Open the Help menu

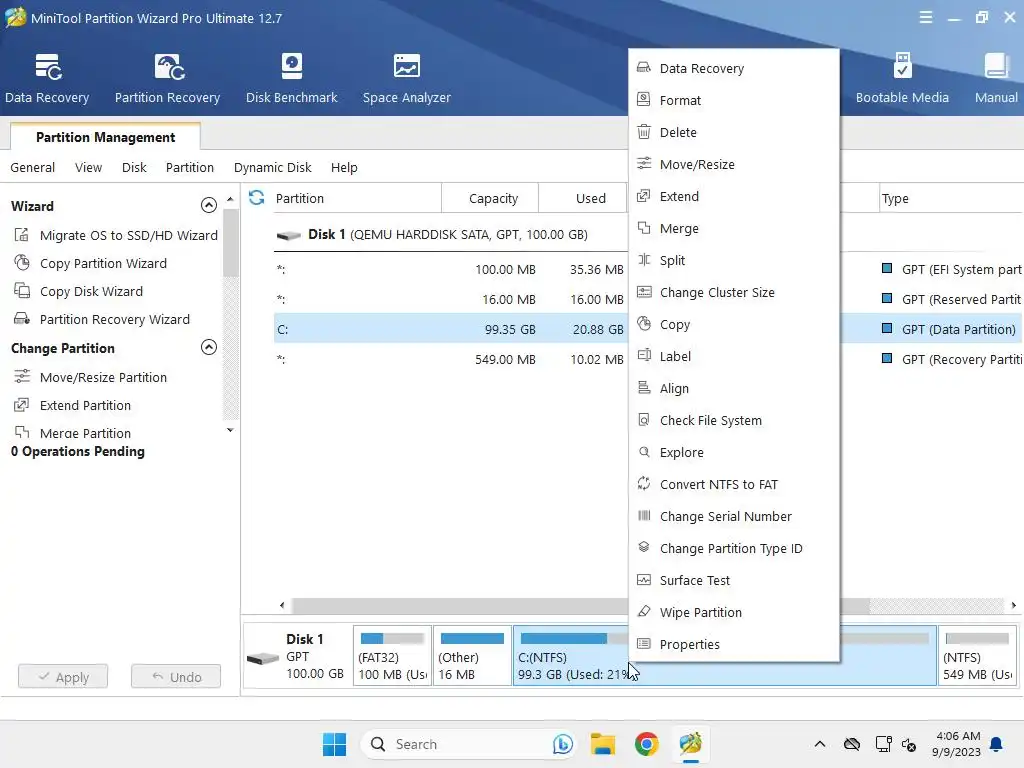point(344,167)
